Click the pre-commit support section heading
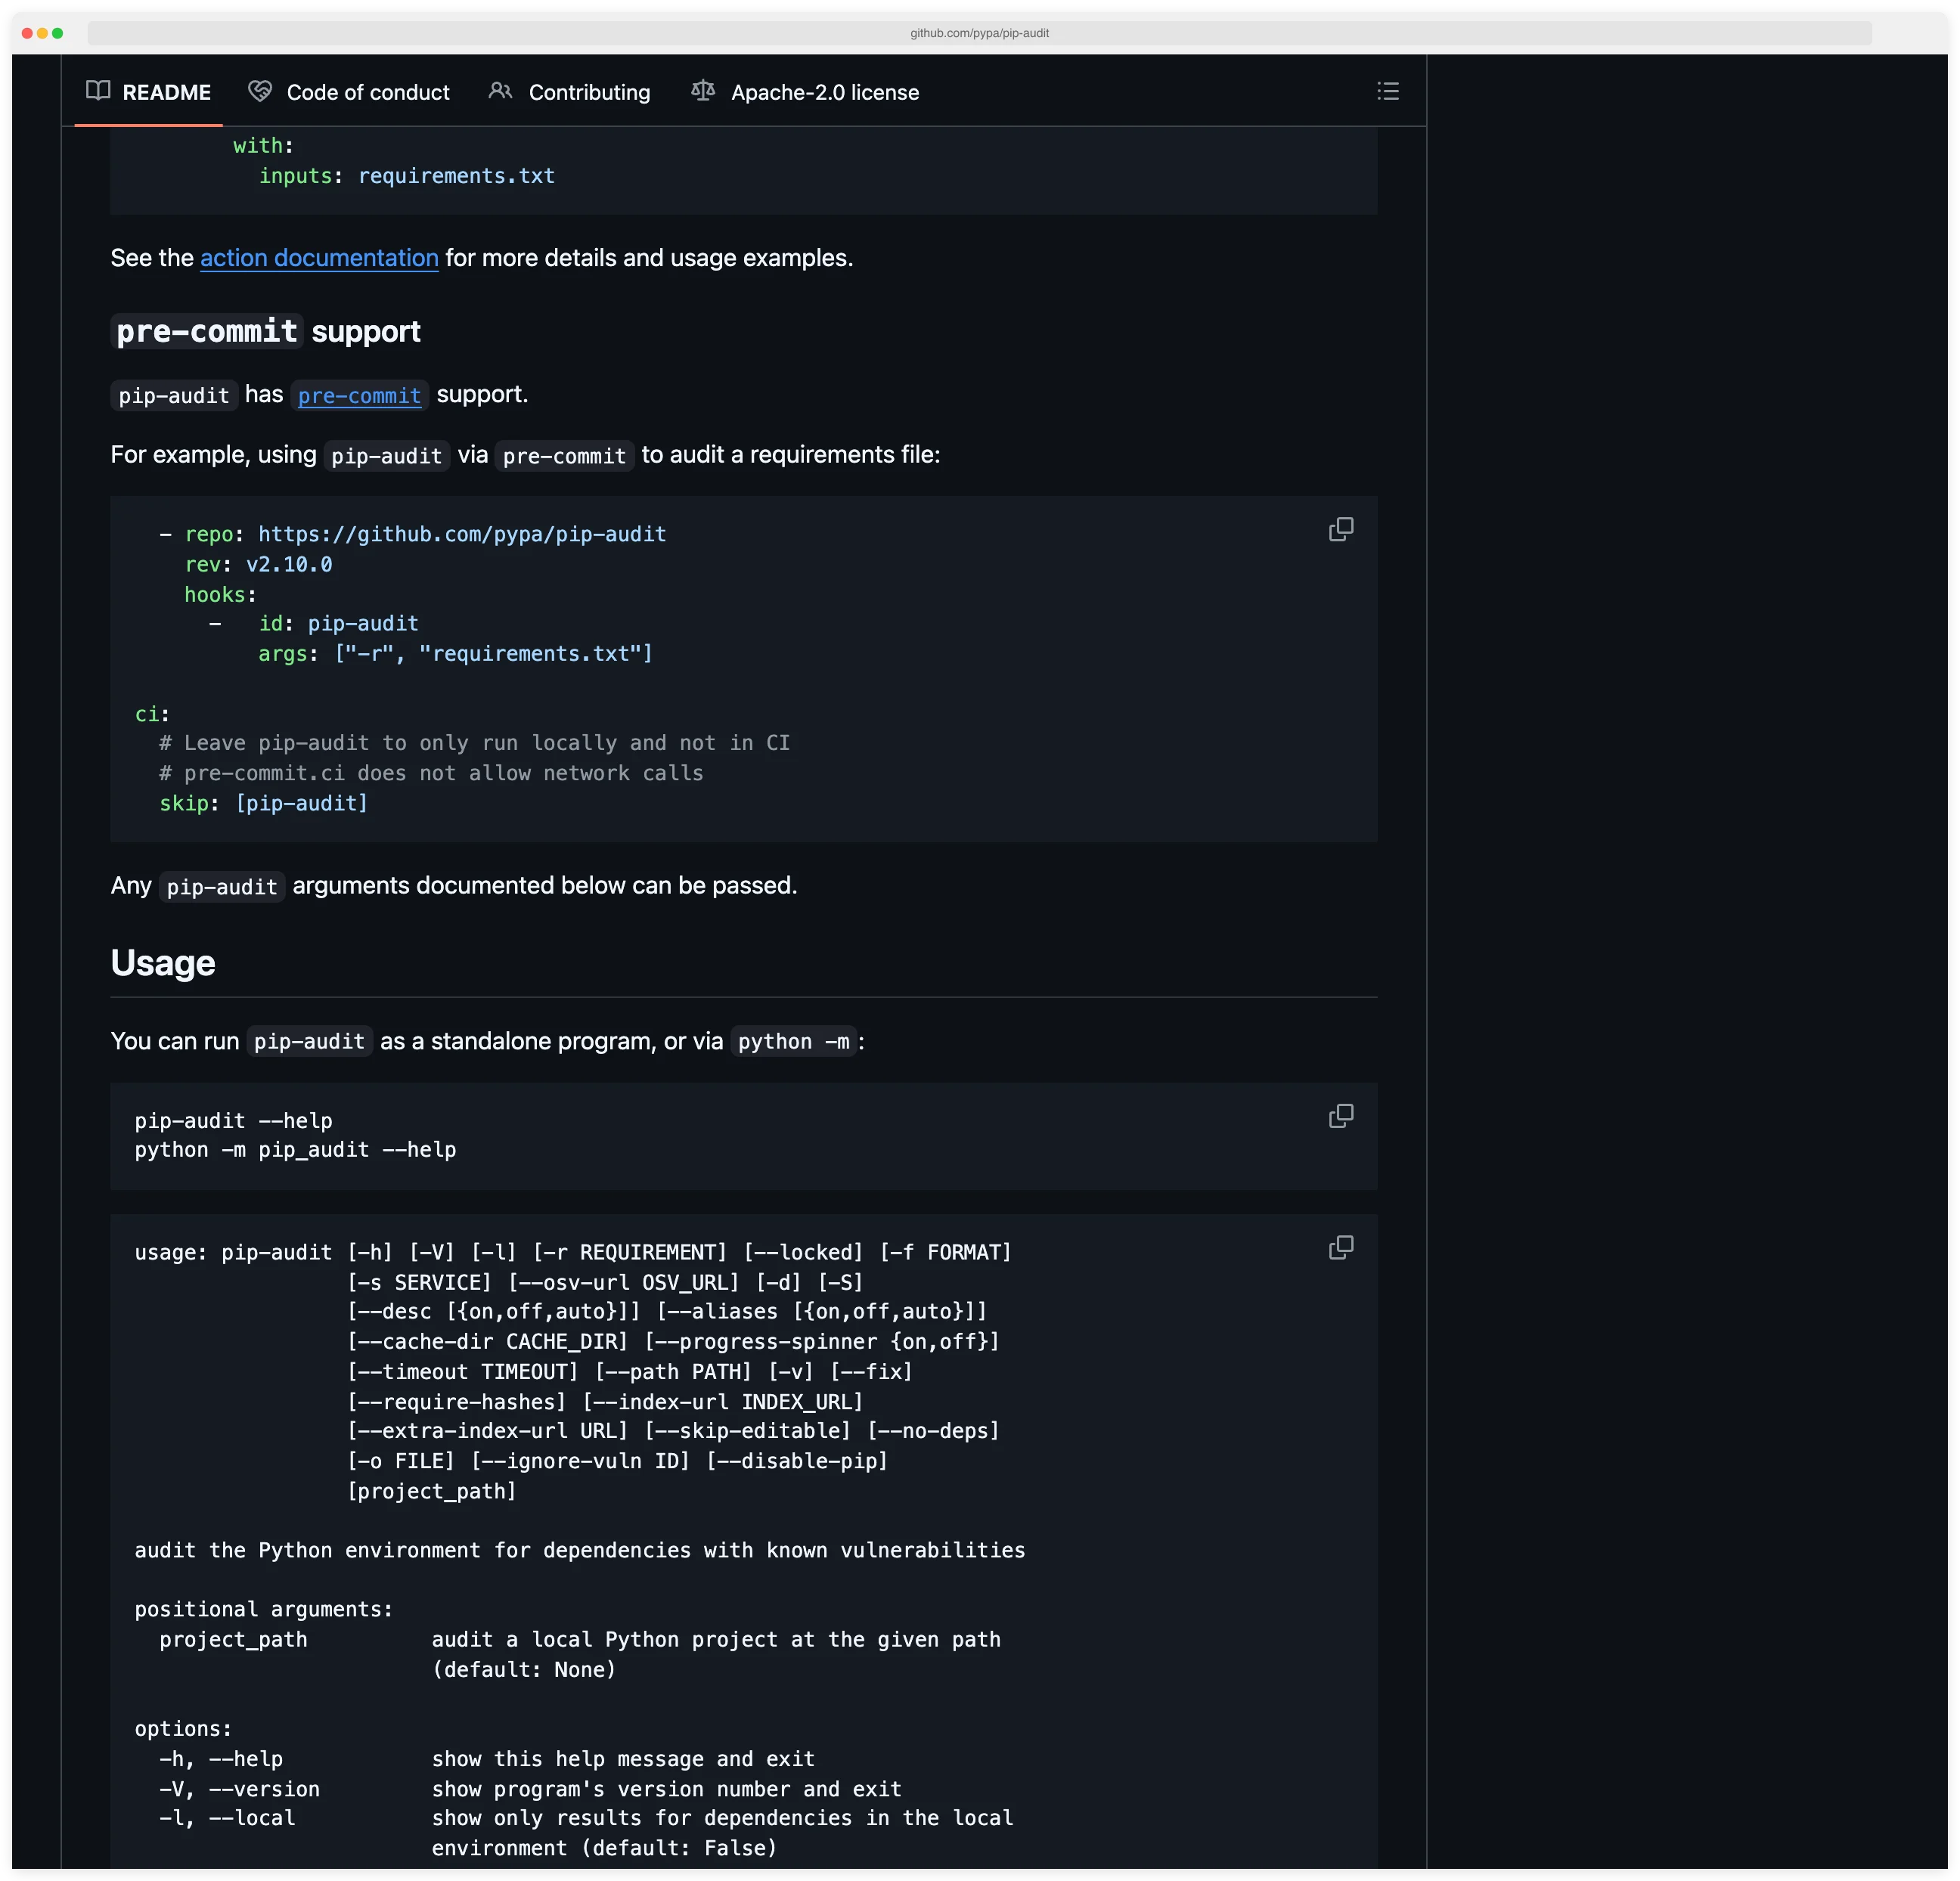1960x1881 pixels. coord(266,331)
